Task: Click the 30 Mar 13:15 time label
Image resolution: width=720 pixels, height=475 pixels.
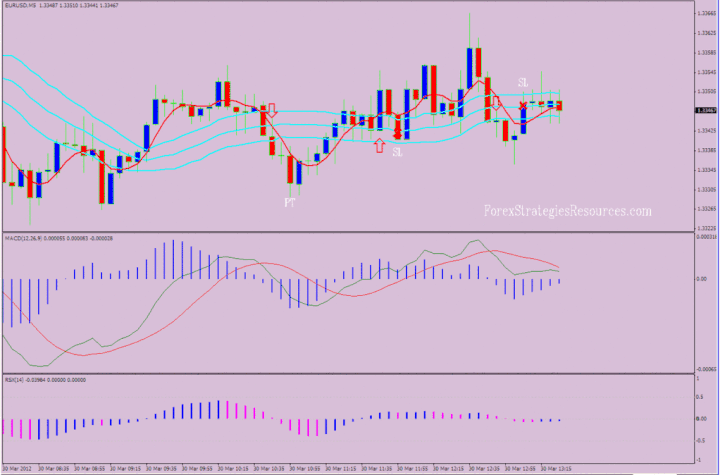Action: point(557,469)
